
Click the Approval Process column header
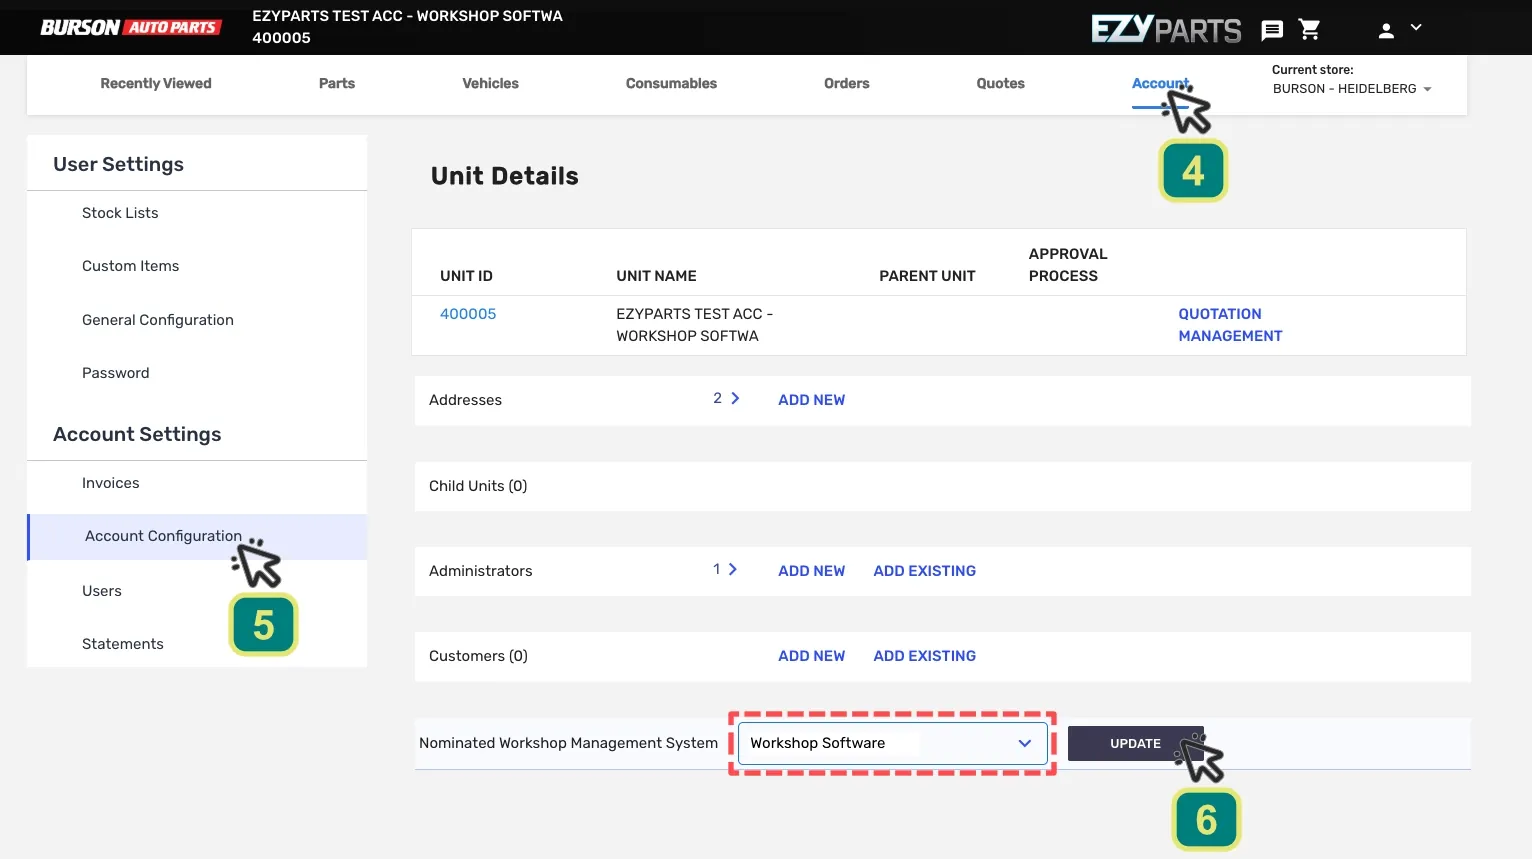[x=1068, y=265]
